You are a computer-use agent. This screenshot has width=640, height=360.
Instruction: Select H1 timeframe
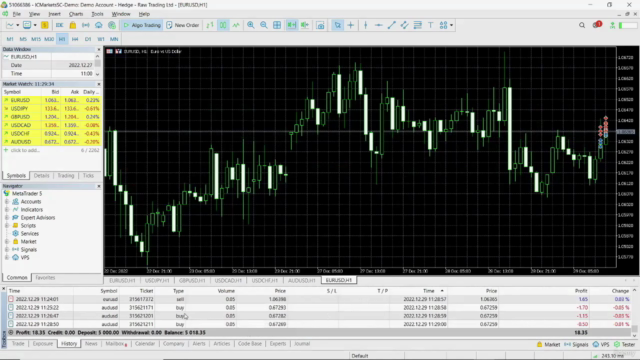62,39
